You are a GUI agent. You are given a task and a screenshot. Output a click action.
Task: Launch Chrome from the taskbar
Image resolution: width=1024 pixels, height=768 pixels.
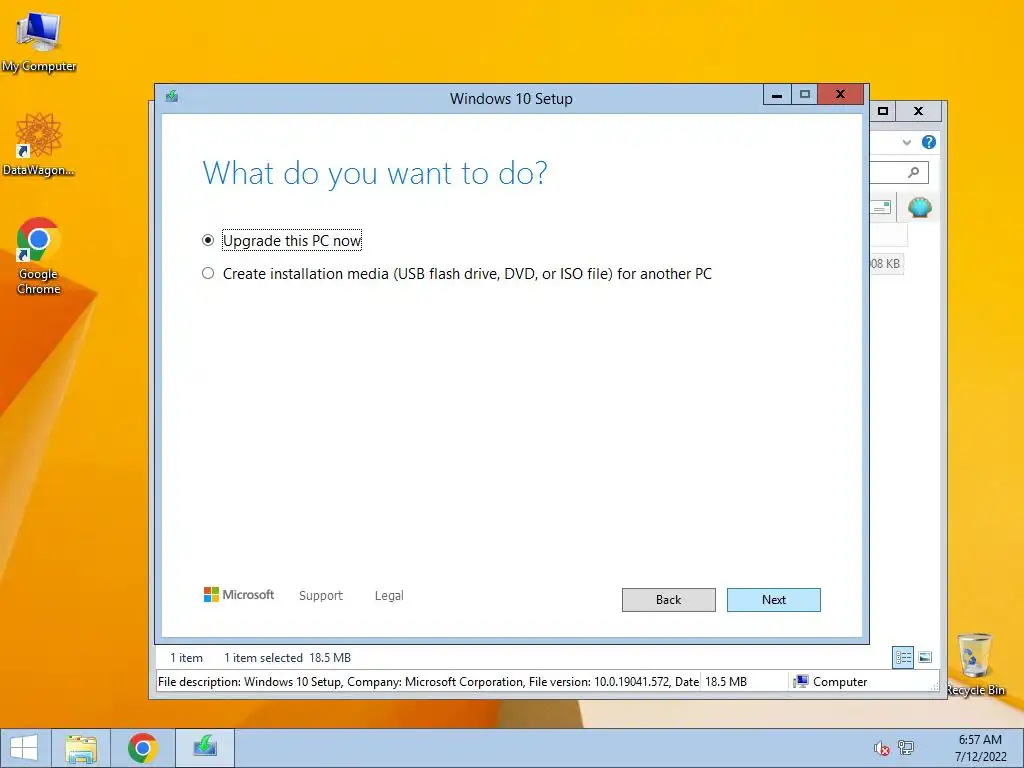pyautogui.click(x=142, y=748)
